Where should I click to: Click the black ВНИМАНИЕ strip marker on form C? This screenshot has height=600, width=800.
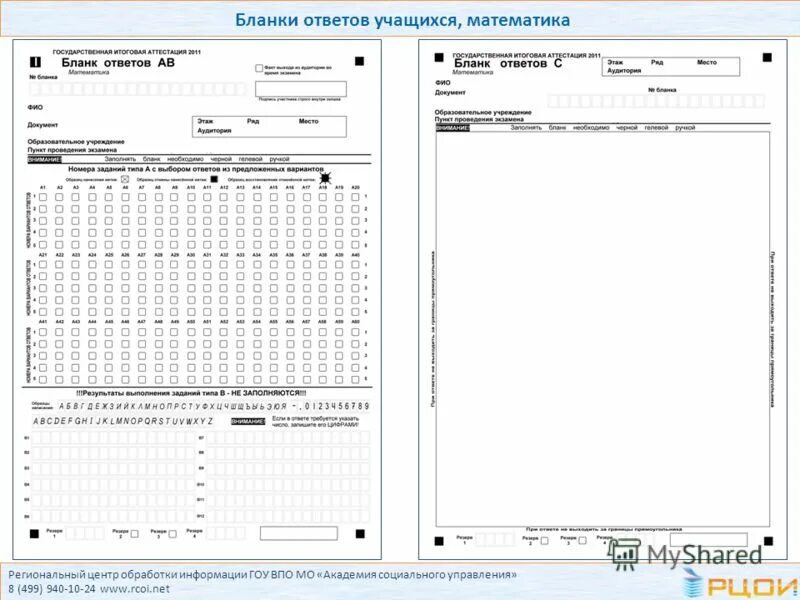(451, 125)
